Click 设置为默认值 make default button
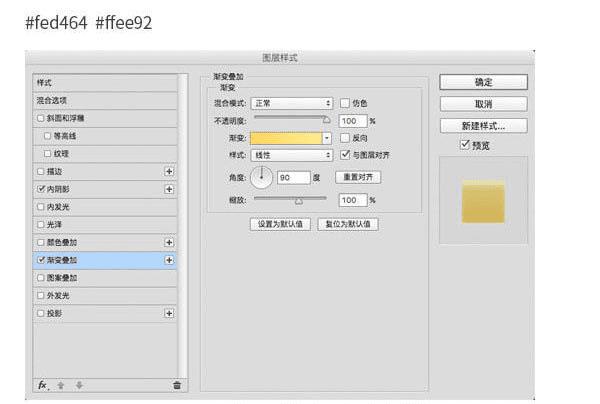The width and height of the screenshot is (600, 404). click(x=280, y=224)
